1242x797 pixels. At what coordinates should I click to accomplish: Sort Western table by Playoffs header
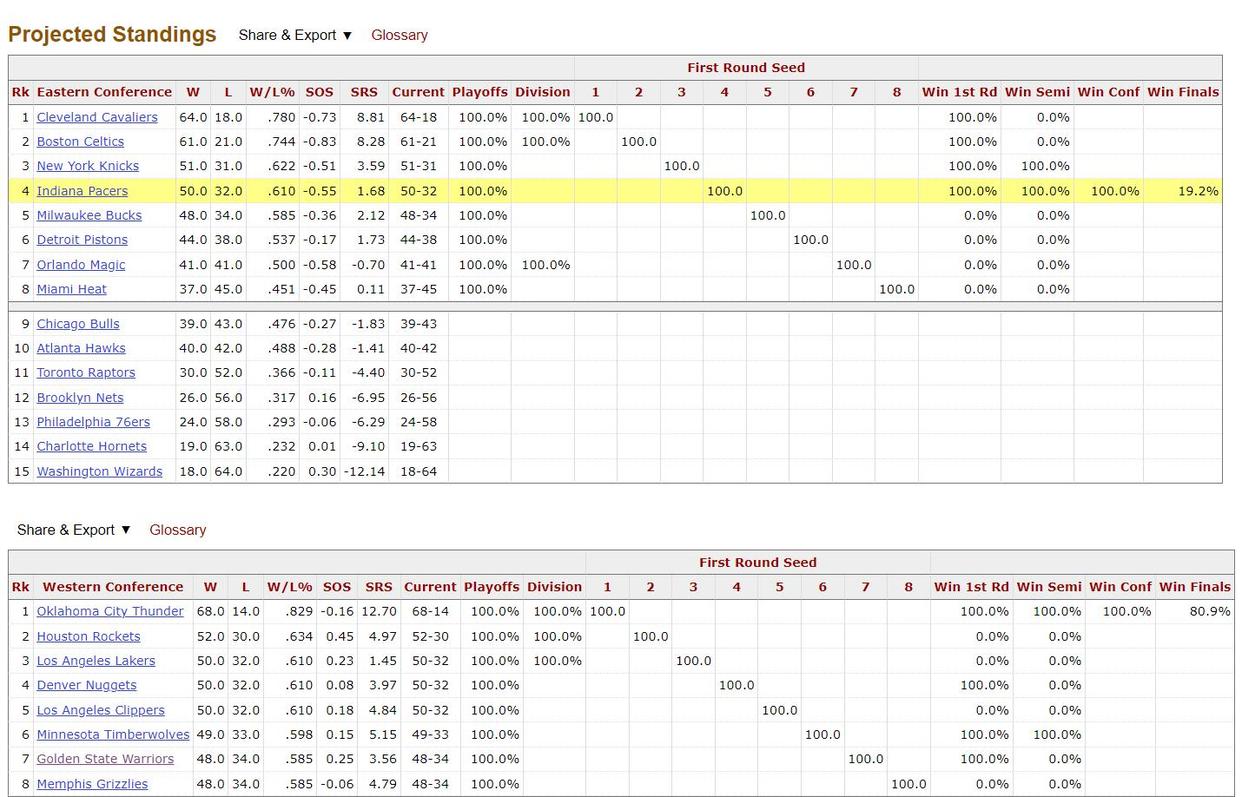492,587
